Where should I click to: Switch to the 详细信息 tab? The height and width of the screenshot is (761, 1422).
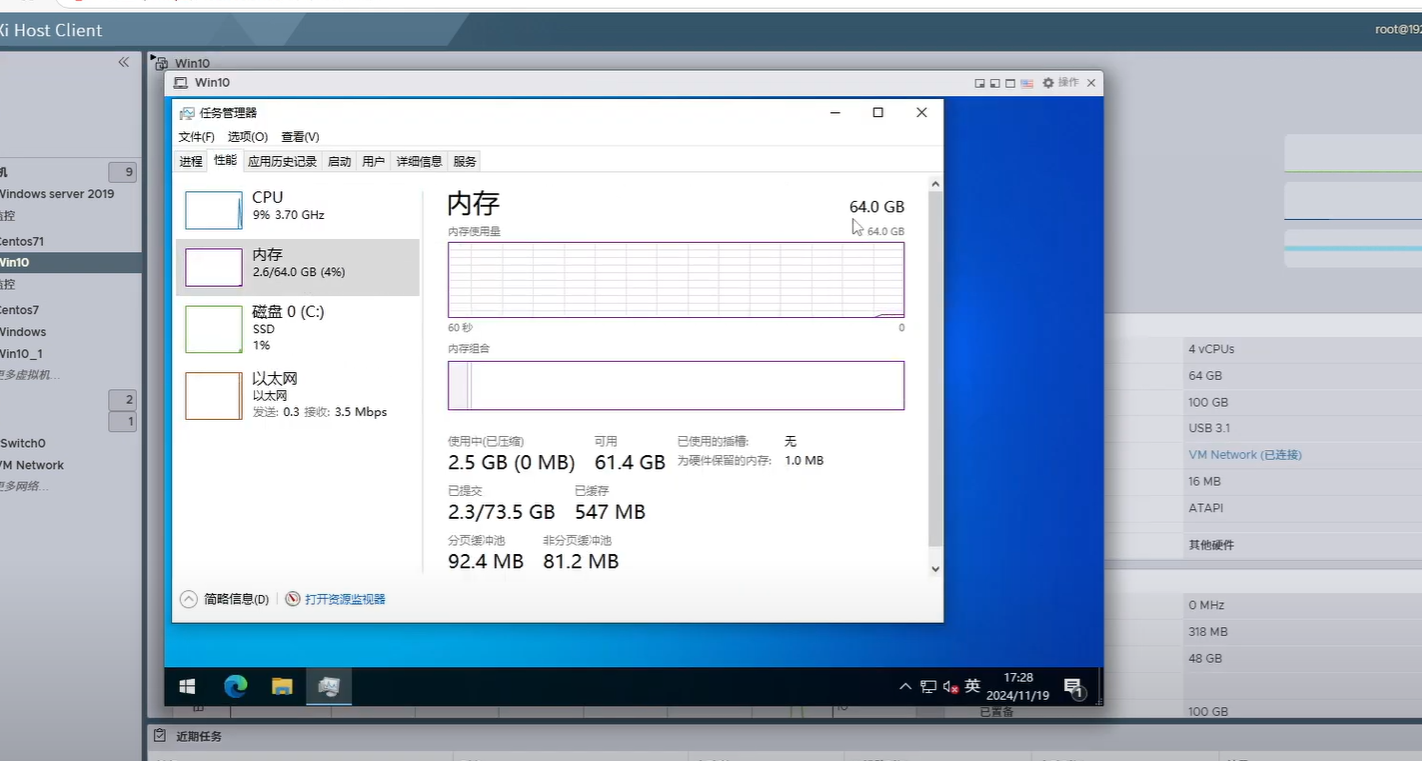(x=419, y=161)
